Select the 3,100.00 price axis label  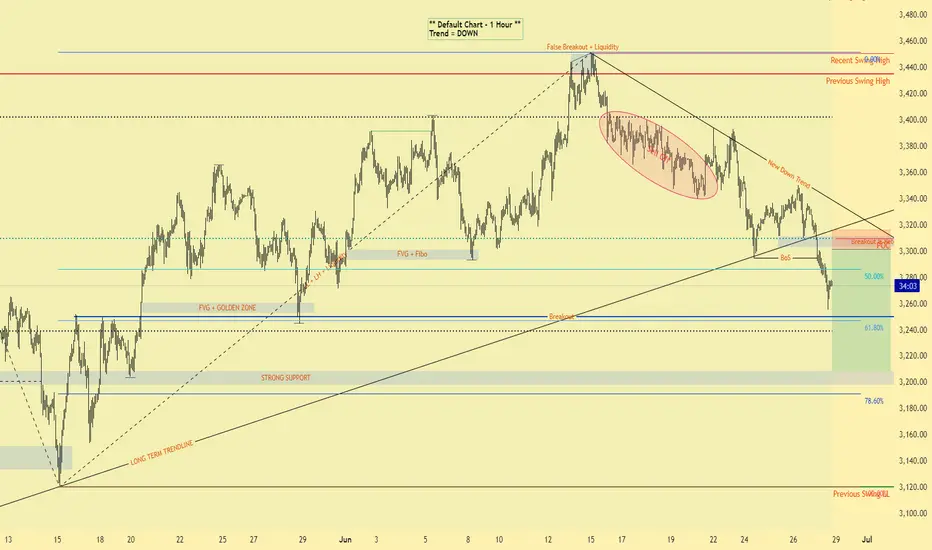913,513
